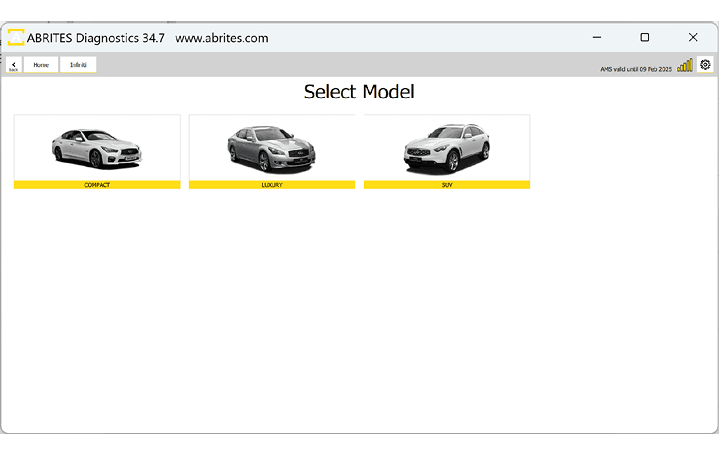Go to the Home breadcrumb
719x455 pixels.
[41, 65]
